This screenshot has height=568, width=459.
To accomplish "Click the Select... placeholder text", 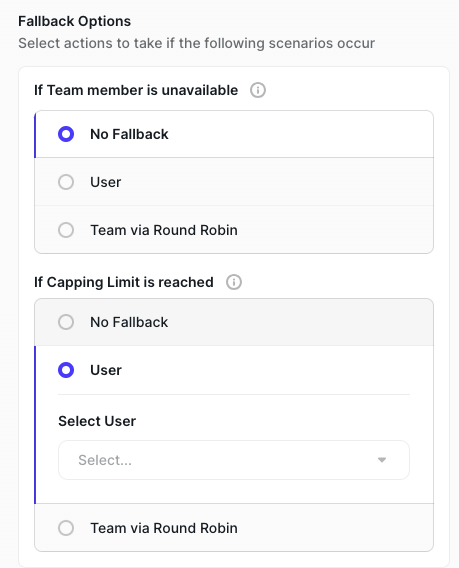I will (x=105, y=460).
